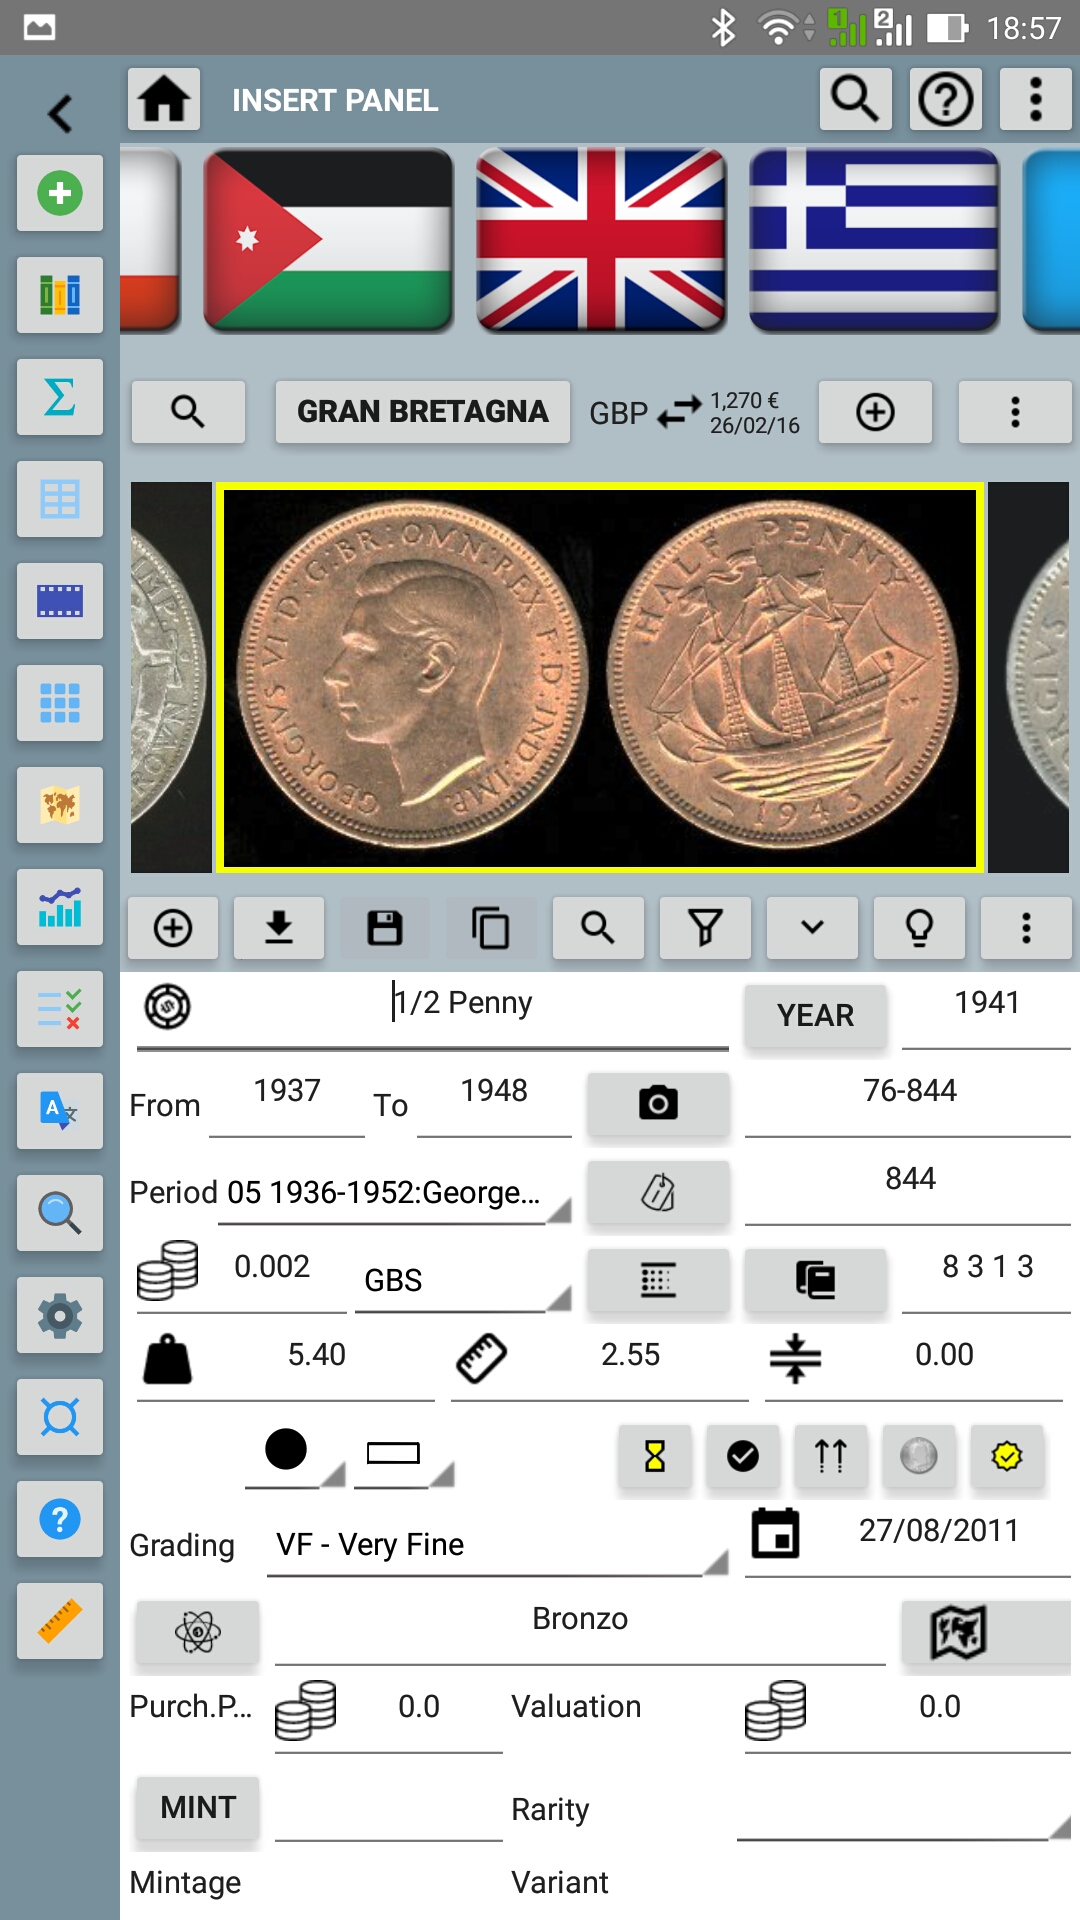Open coin toolbar overflow menu

pos(1026,928)
